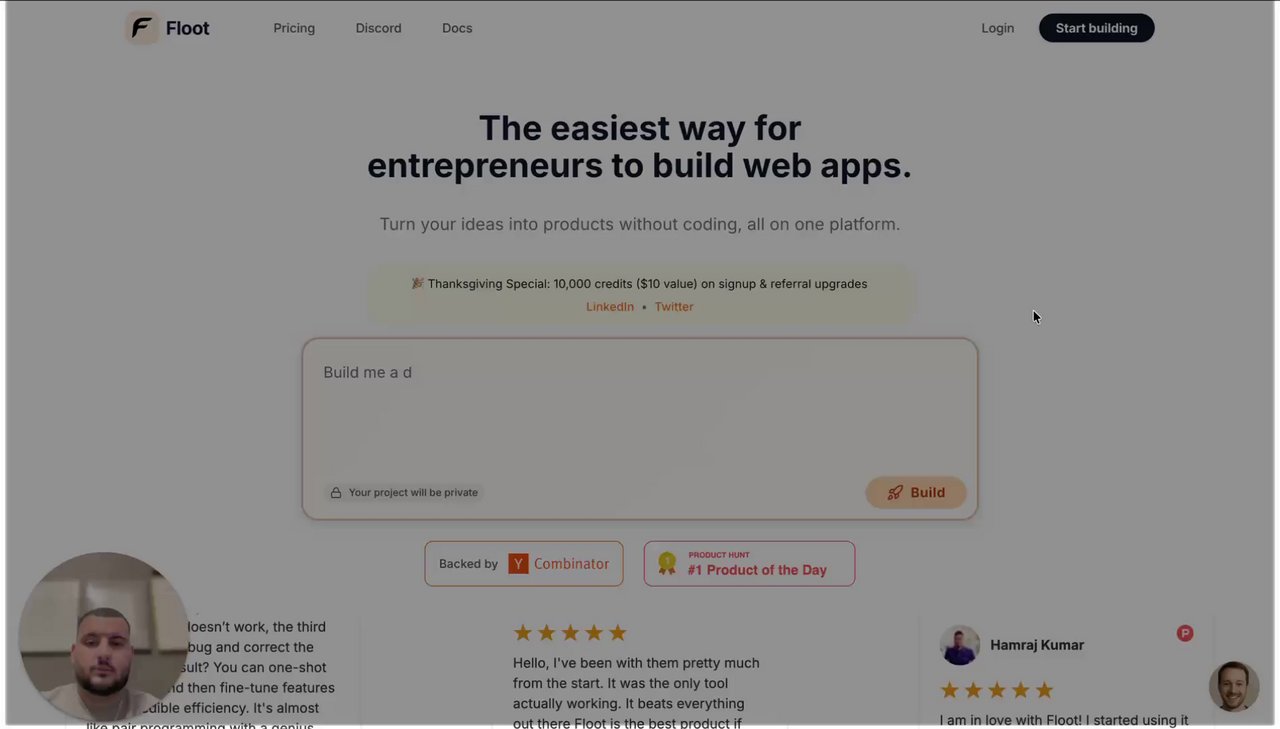Click the rocket Build button
Image resolution: width=1280 pixels, height=729 pixels.
tap(915, 492)
